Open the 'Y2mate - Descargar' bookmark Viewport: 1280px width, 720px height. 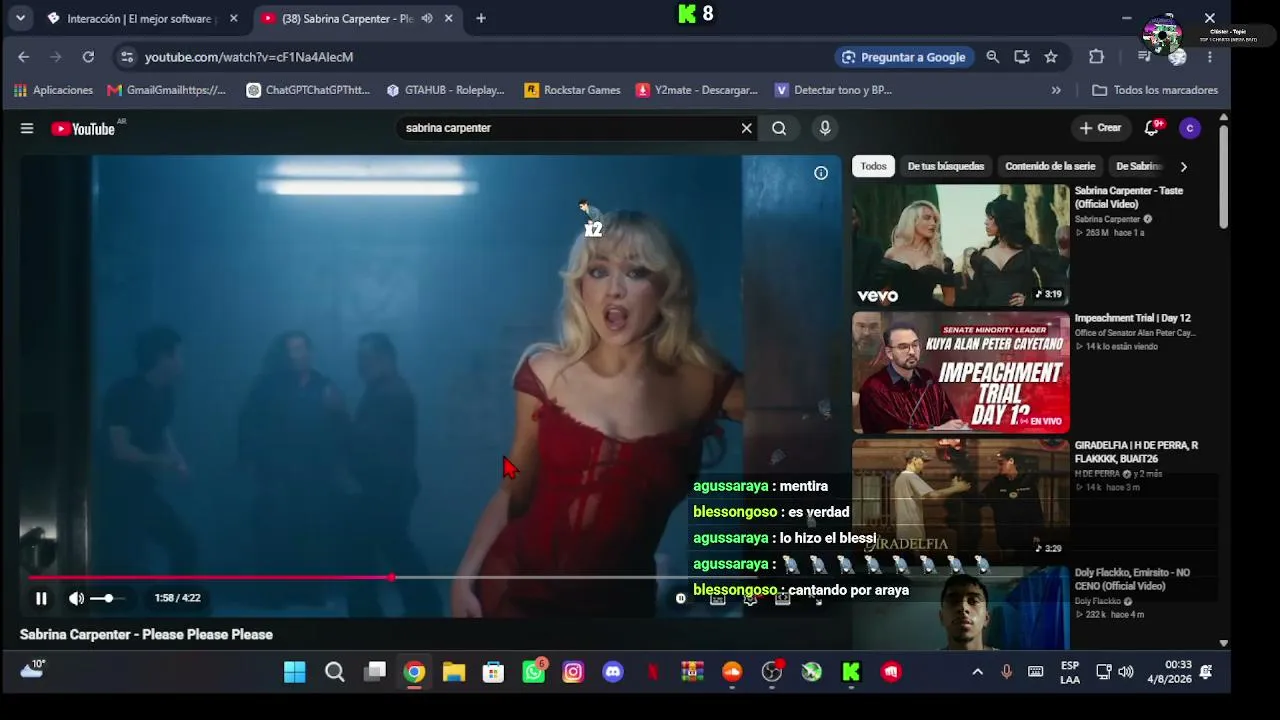(697, 90)
